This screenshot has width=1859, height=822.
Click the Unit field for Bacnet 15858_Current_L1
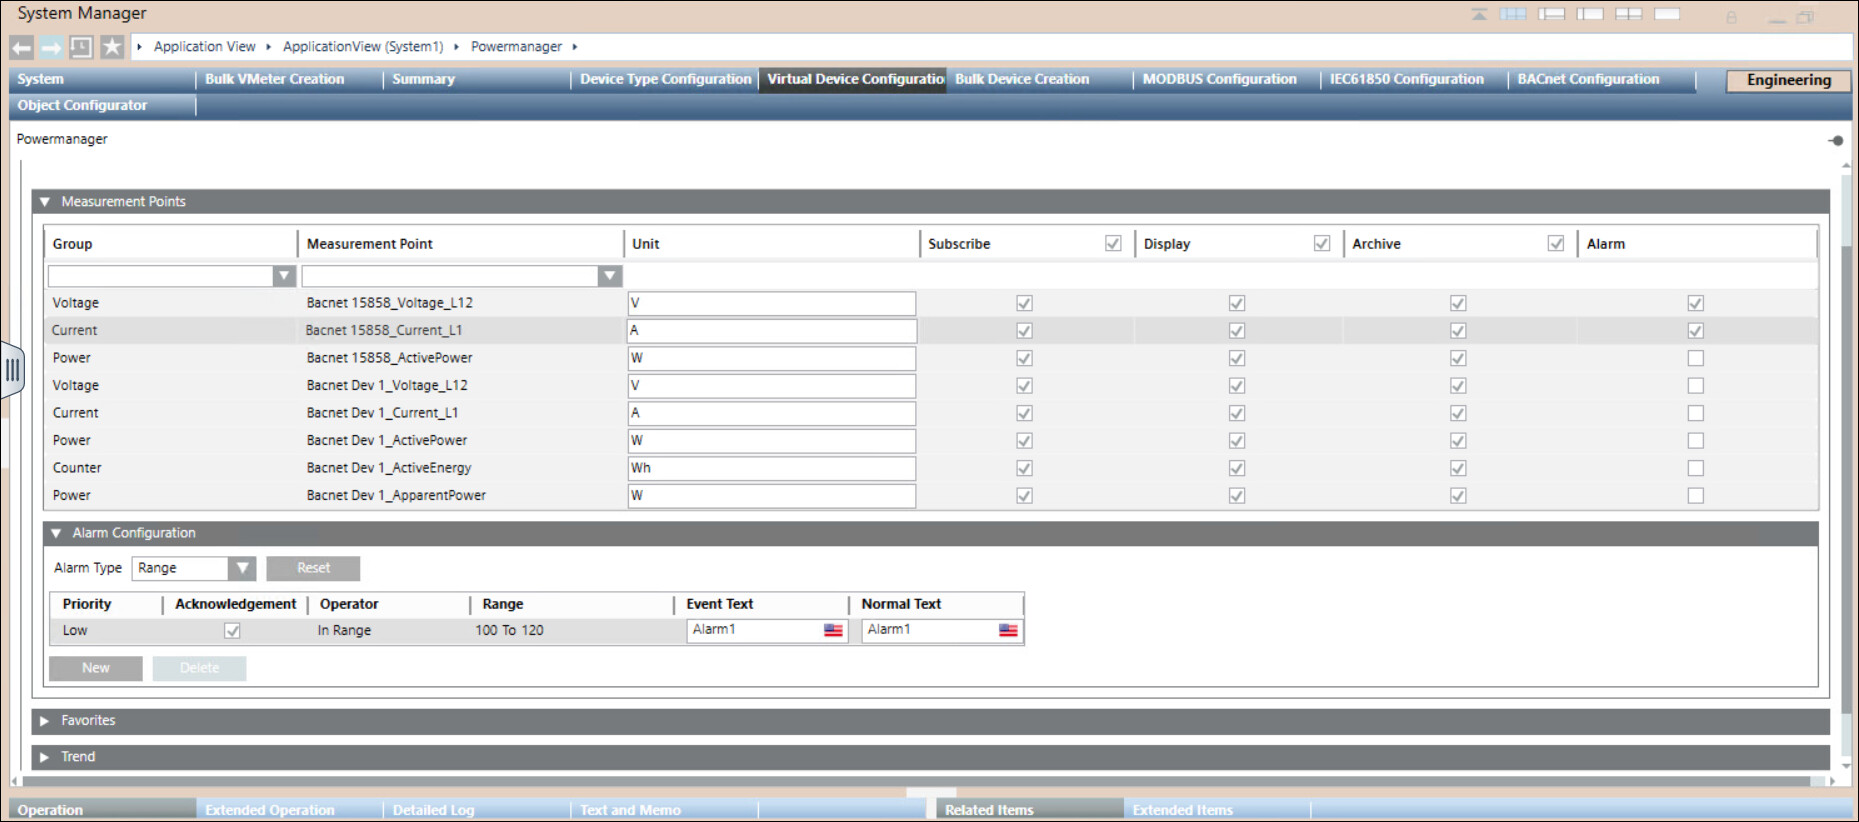pyautogui.click(x=771, y=331)
